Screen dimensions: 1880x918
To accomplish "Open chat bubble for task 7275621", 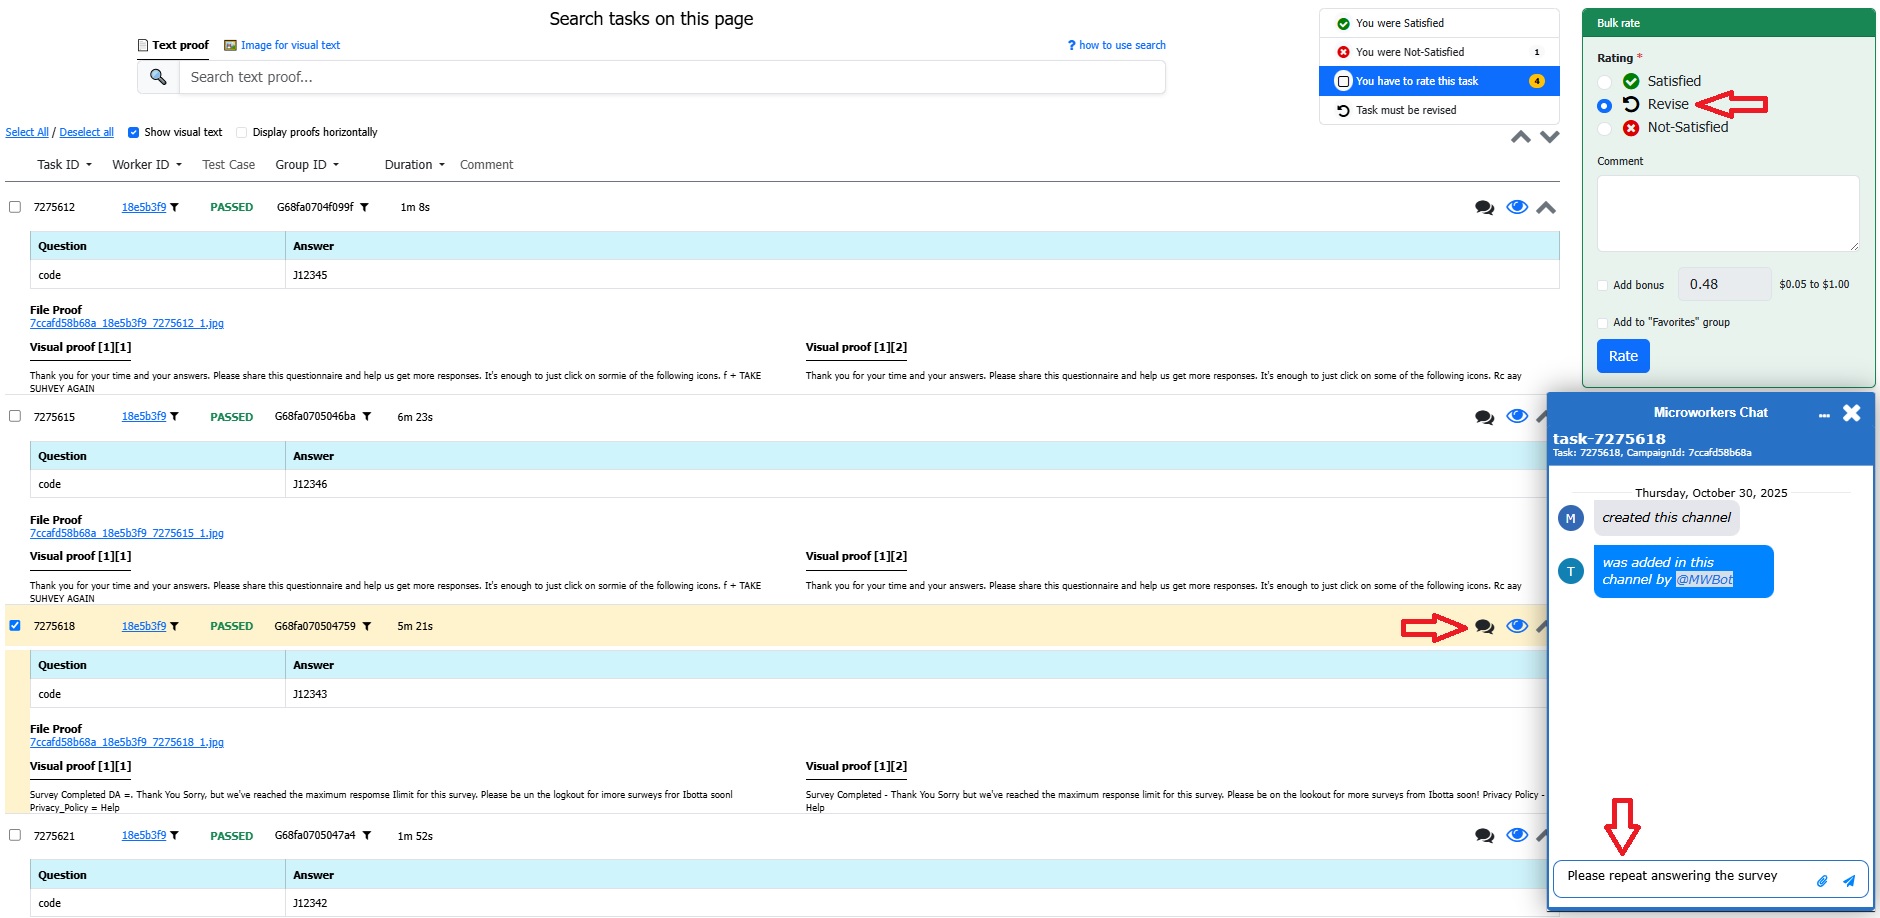I will pyautogui.click(x=1484, y=836).
